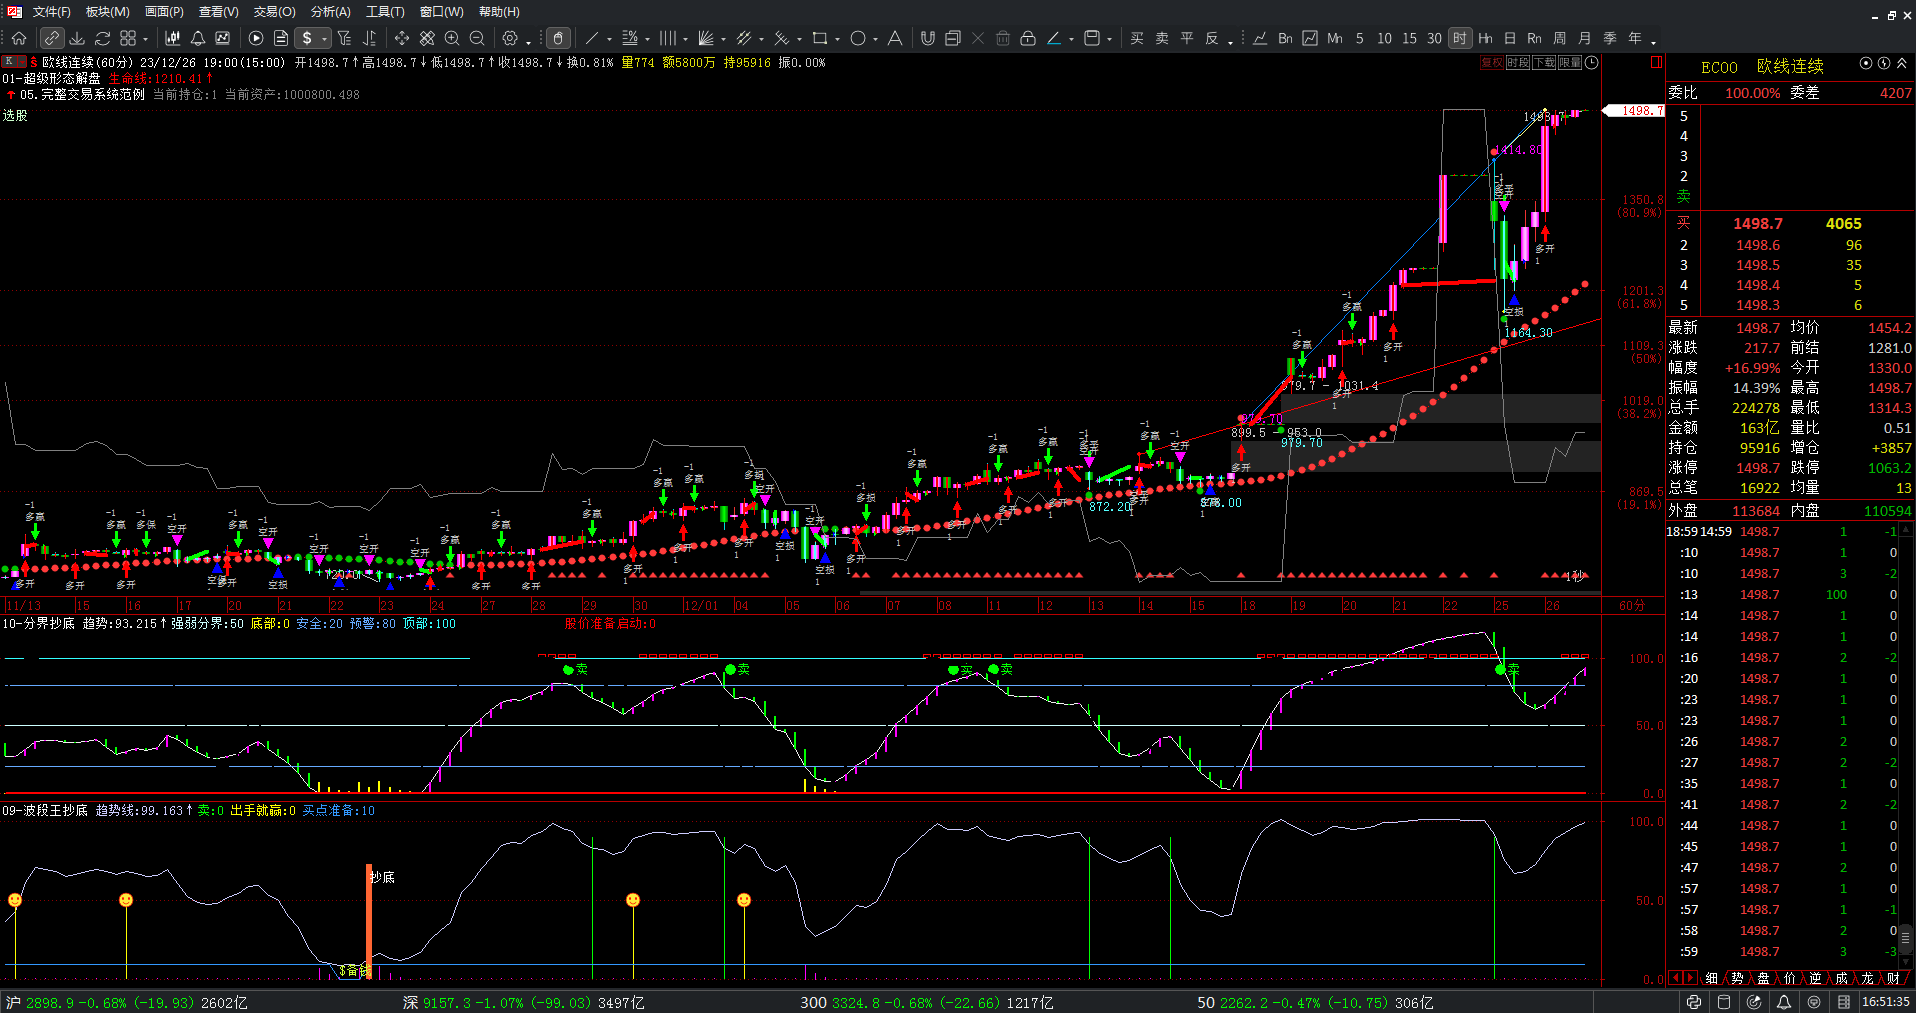Select the rectangle drawing tool

pos(820,38)
